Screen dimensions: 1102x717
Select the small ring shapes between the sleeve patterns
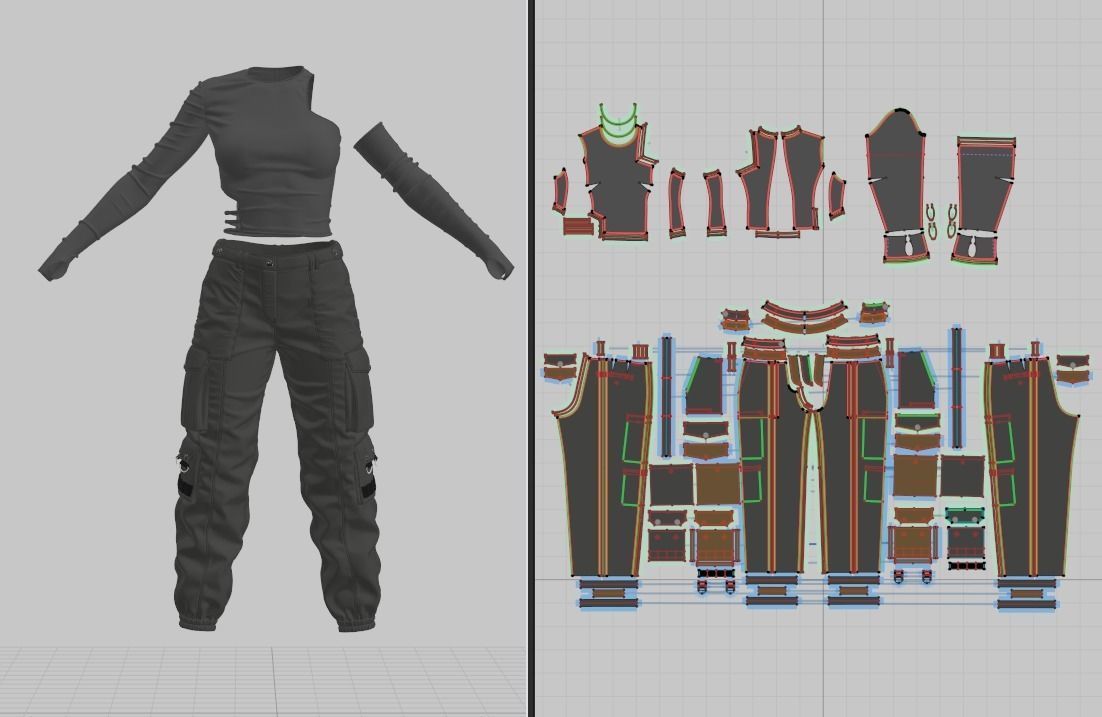pos(942,220)
